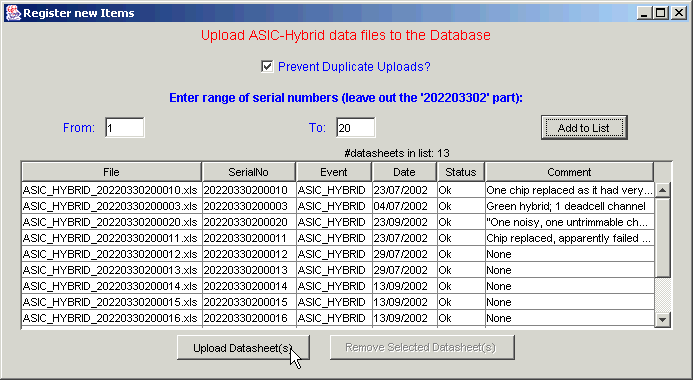Click the From serial number field

coord(125,128)
